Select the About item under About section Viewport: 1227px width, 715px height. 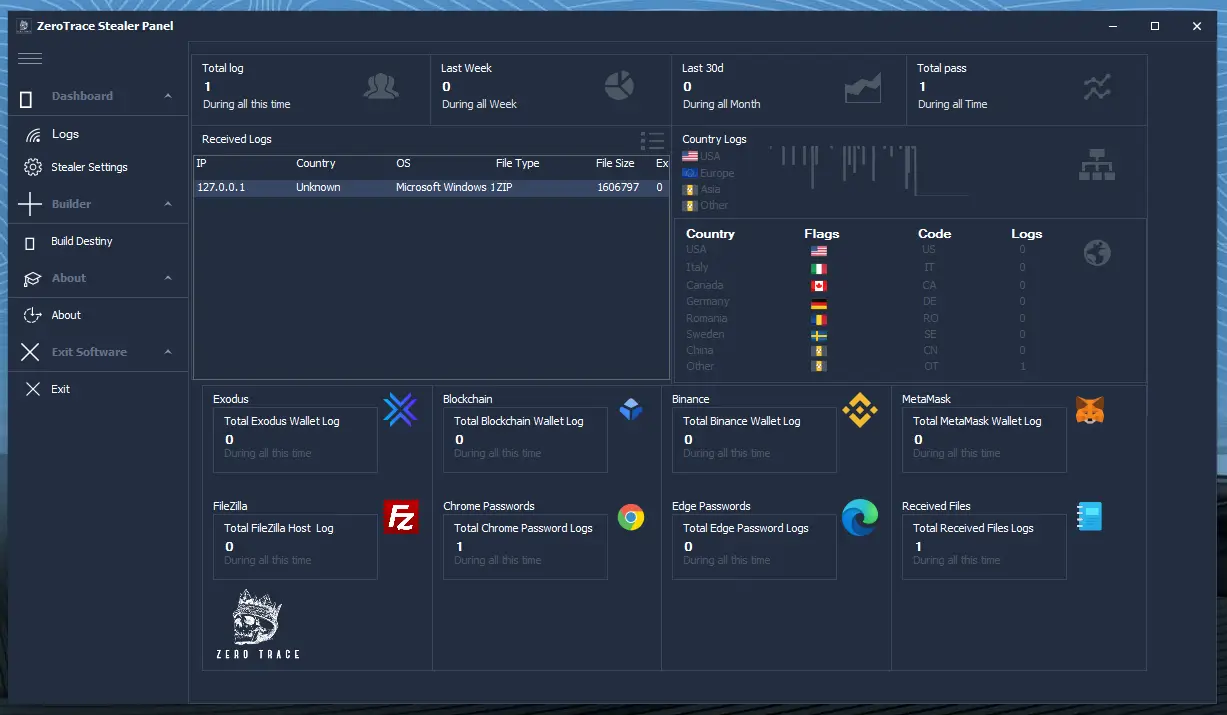(66, 315)
